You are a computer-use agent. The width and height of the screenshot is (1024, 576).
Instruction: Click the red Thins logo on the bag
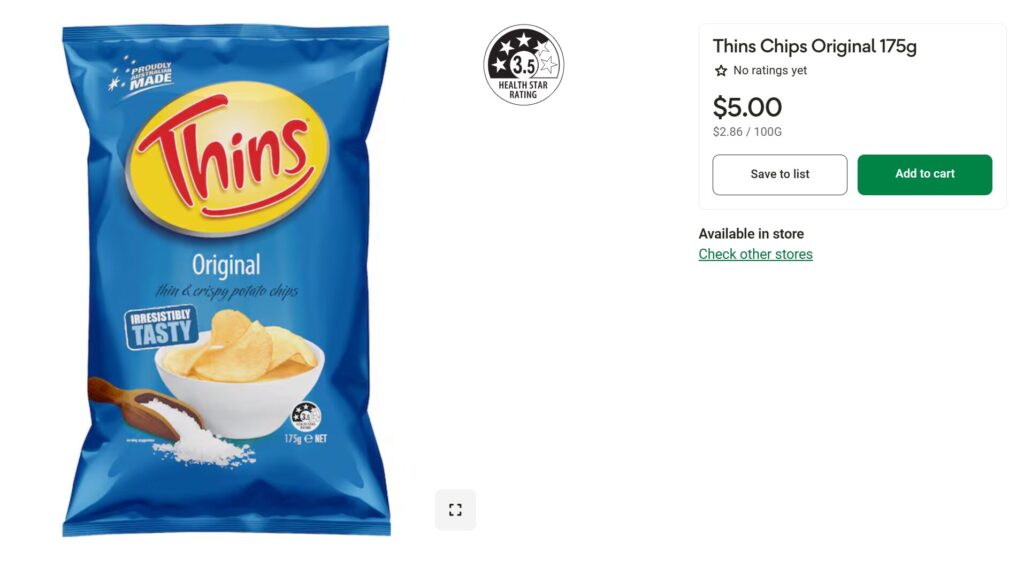click(x=223, y=155)
